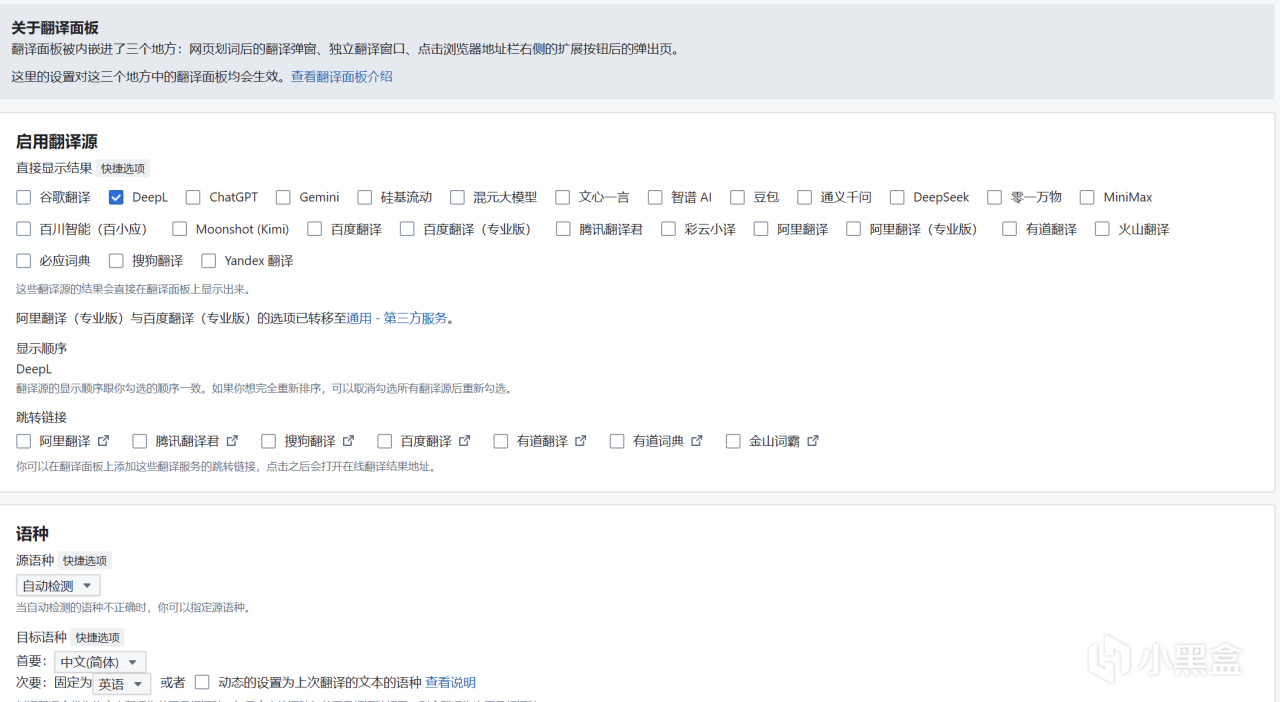Tick jump-link checkbox for 搜狗翻译

click(x=268, y=441)
